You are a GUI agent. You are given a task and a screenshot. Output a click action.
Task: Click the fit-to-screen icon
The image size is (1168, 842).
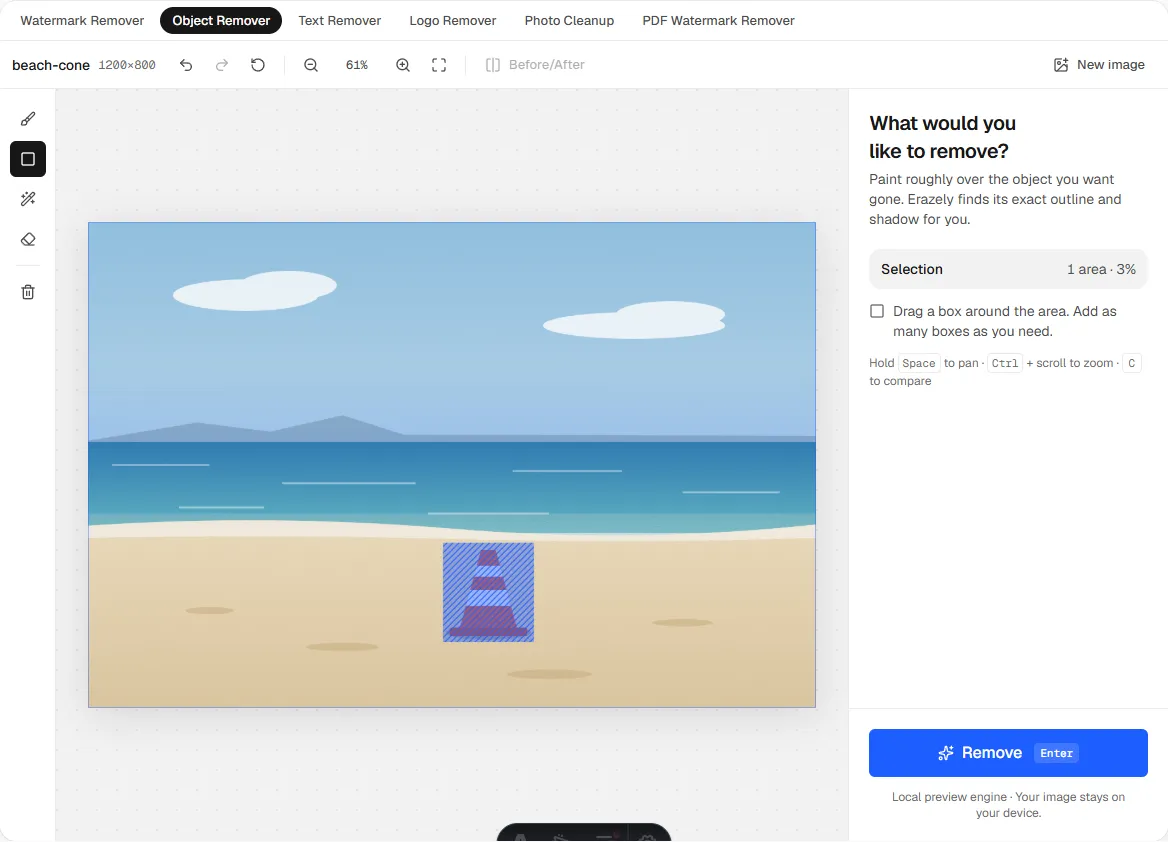439,65
